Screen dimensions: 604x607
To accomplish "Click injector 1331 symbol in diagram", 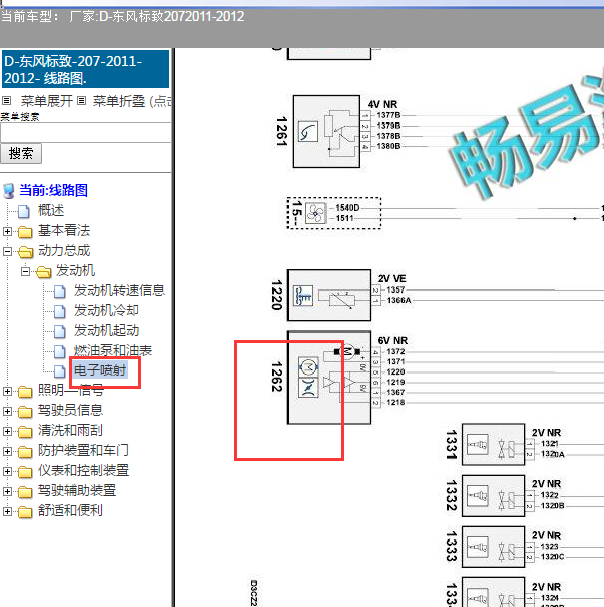I will click(x=478, y=445).
